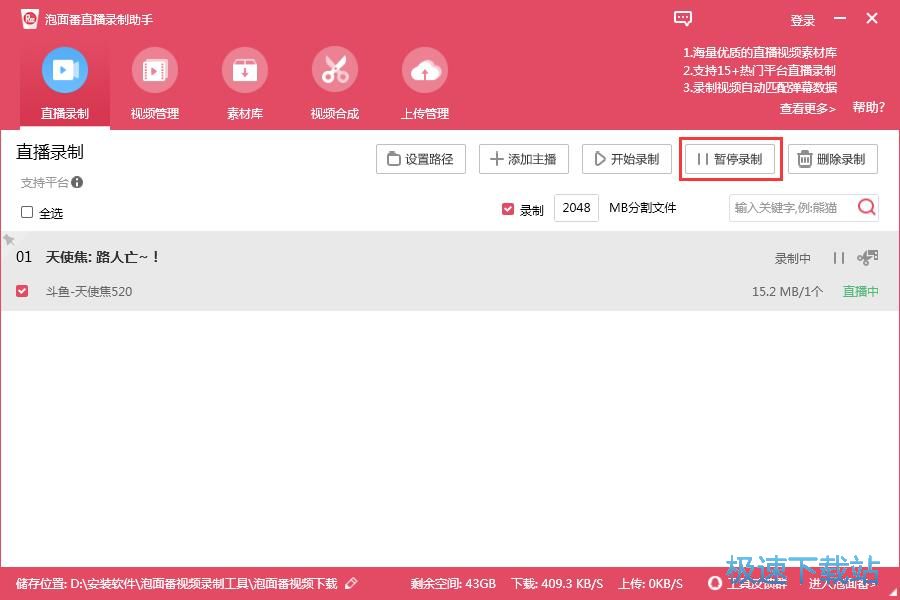The width and height of the screenshot is (900, 600).
Task: Click 开始录制 button
Action: (627, 159)
